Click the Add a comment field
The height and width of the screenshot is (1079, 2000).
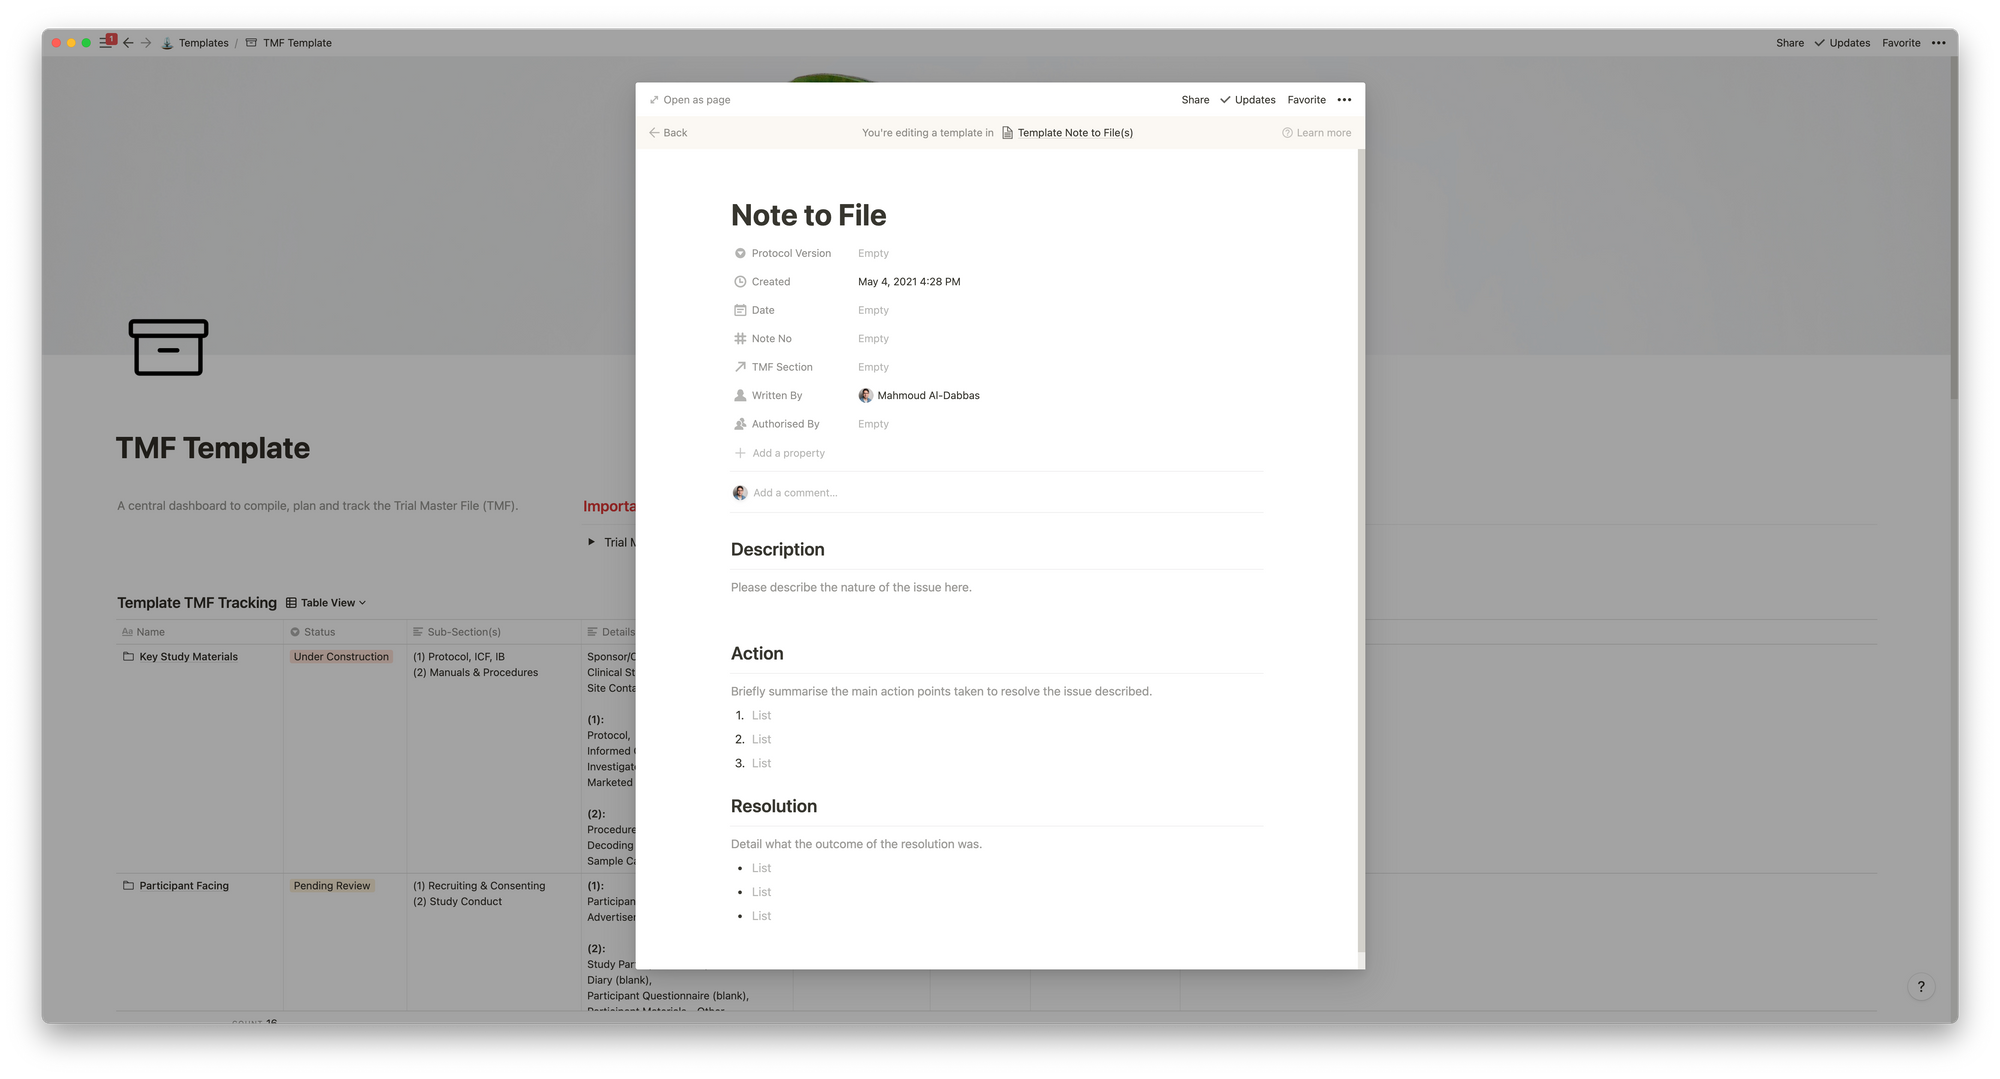[795, 493]
